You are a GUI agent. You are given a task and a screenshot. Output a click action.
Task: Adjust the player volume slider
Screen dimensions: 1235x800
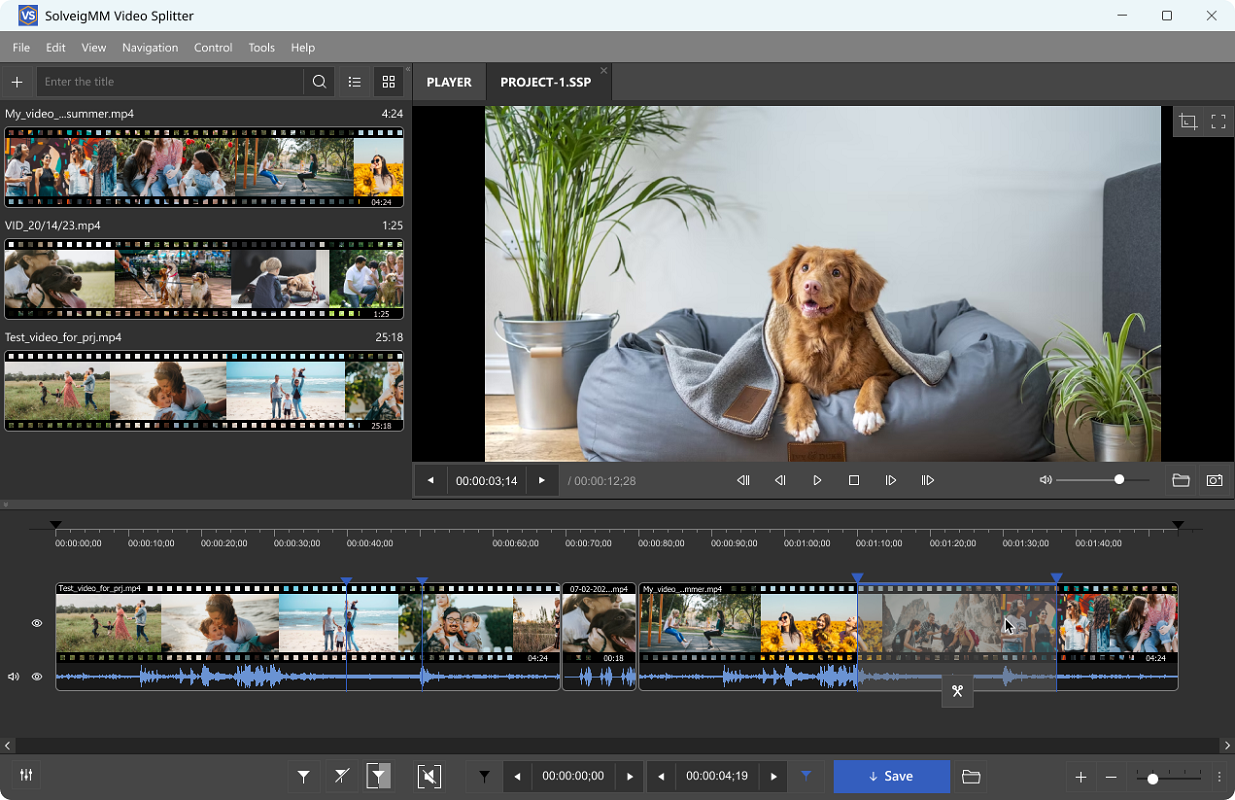(x=1118, y=481)
